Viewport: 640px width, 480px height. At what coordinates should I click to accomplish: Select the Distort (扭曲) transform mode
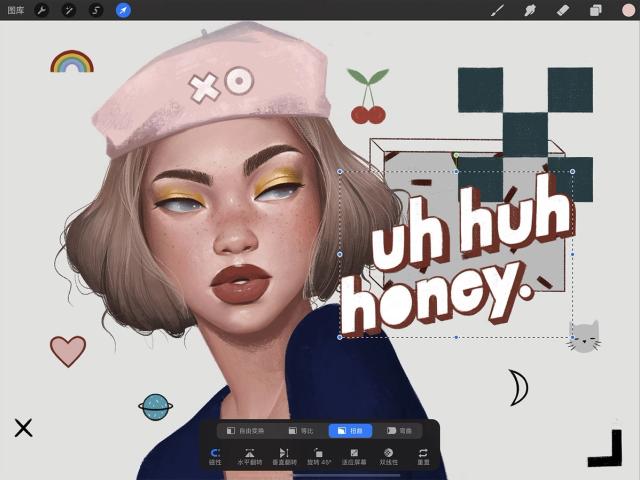tap(350, 431)
